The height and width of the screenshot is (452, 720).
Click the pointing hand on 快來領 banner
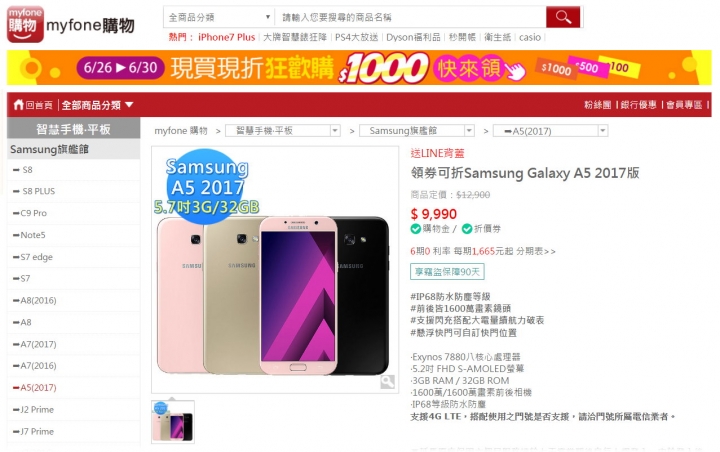(x=515, y=71)
